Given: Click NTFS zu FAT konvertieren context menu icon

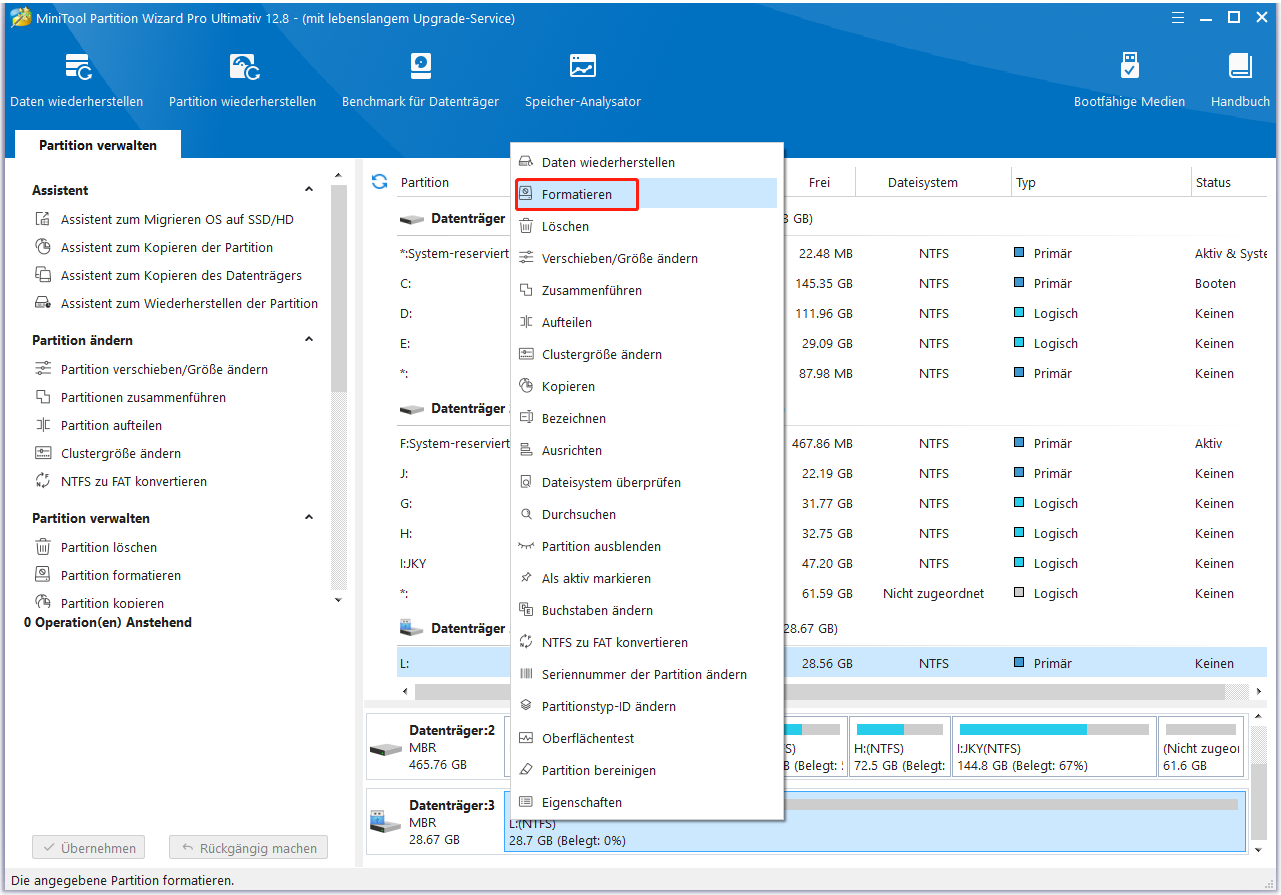Looking at the screenshot, I should point(526,642).
